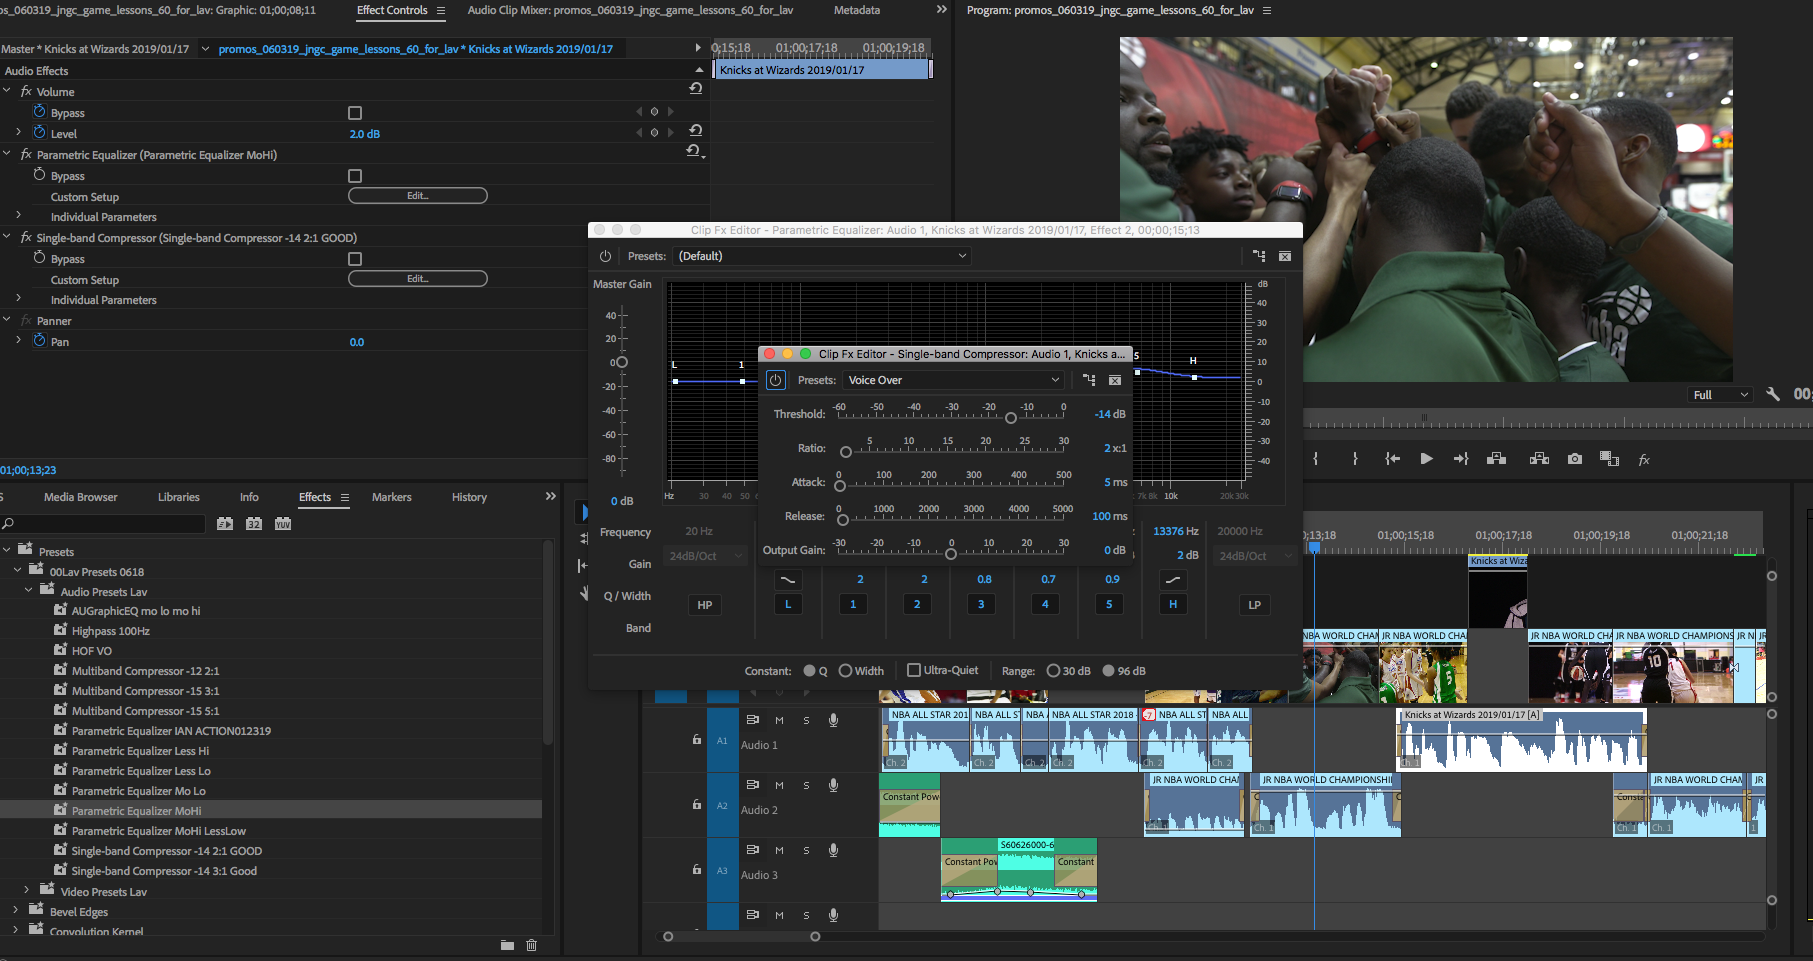Image resolution: width=1813 pixels, height=961 pixels.
Task: Export a frame with camera icon
Action: (x=1575, y=459)
